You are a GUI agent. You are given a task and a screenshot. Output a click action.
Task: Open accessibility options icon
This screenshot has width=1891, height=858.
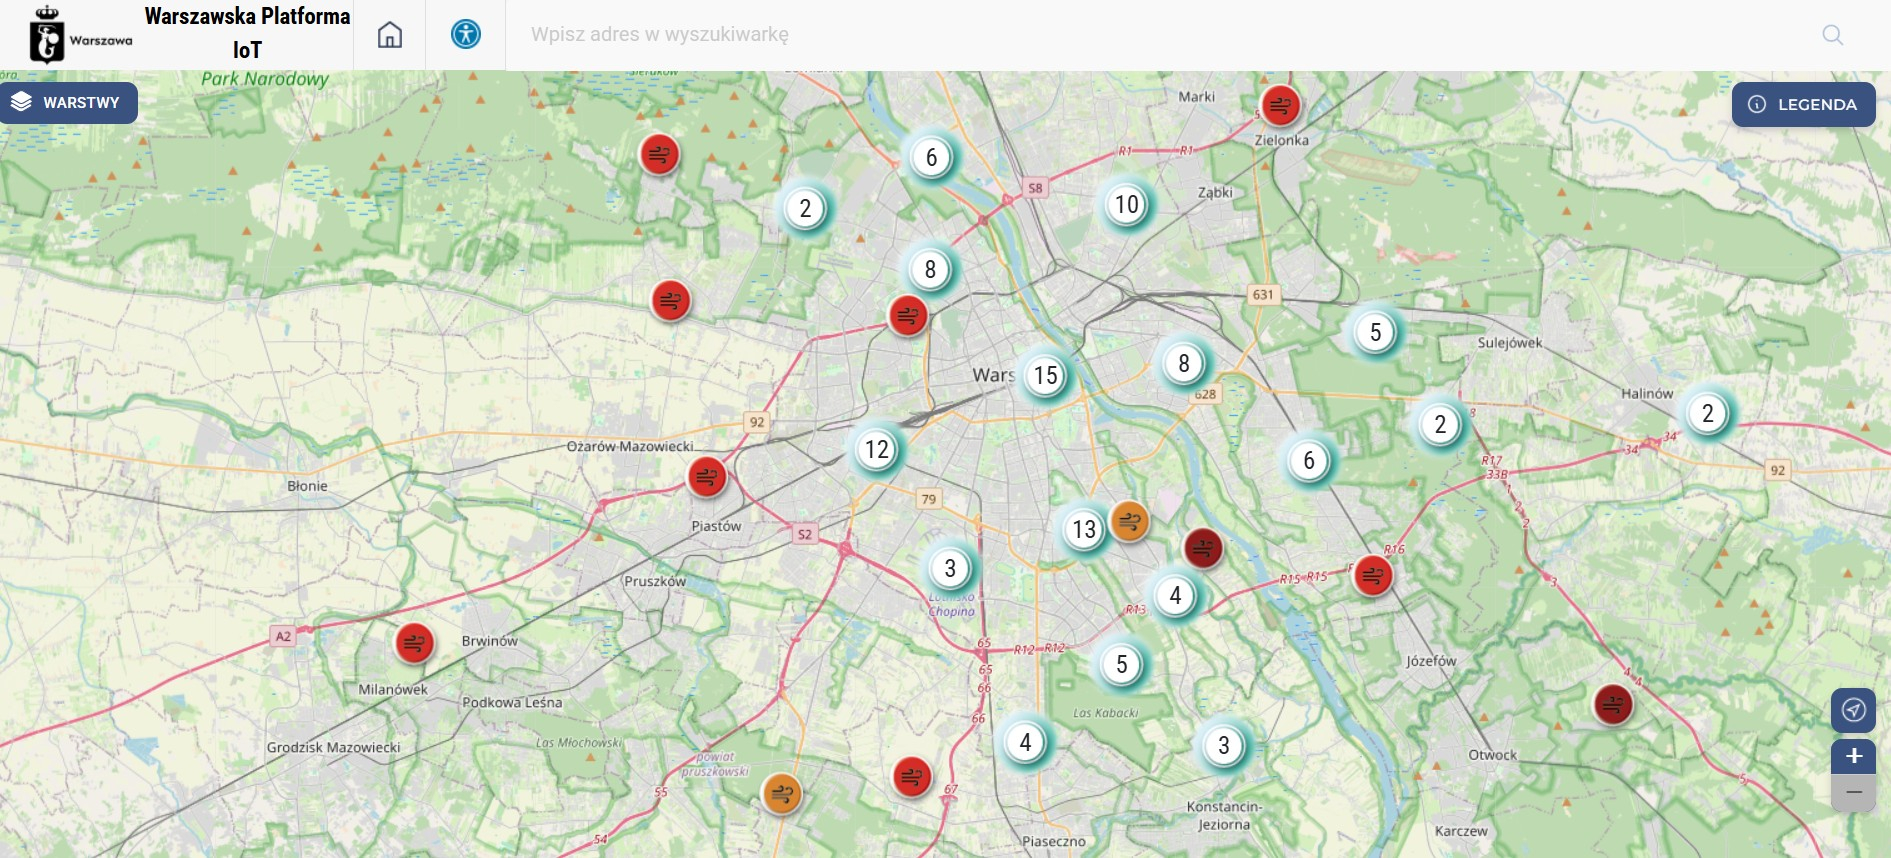(x=466, y=34)
